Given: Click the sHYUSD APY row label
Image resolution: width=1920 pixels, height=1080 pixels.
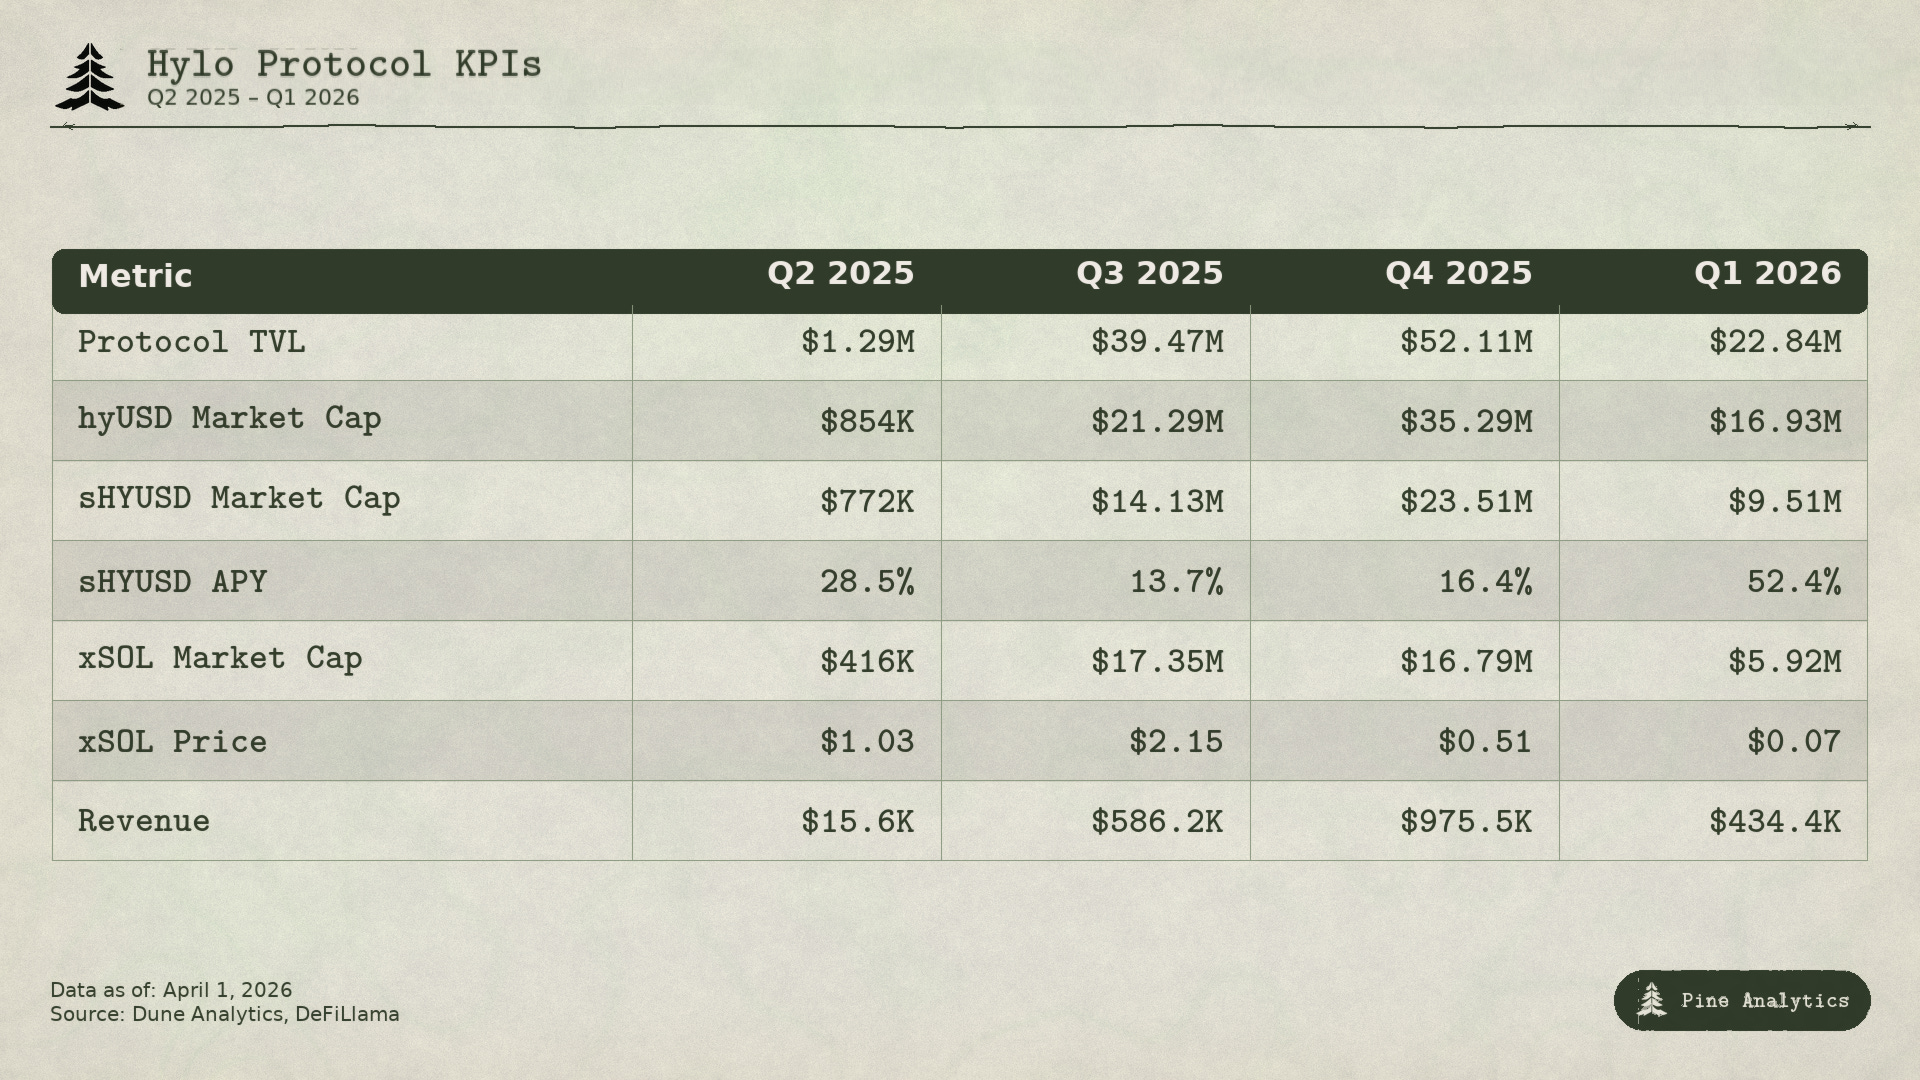Looking at the screenshot, I should [173, 581].
